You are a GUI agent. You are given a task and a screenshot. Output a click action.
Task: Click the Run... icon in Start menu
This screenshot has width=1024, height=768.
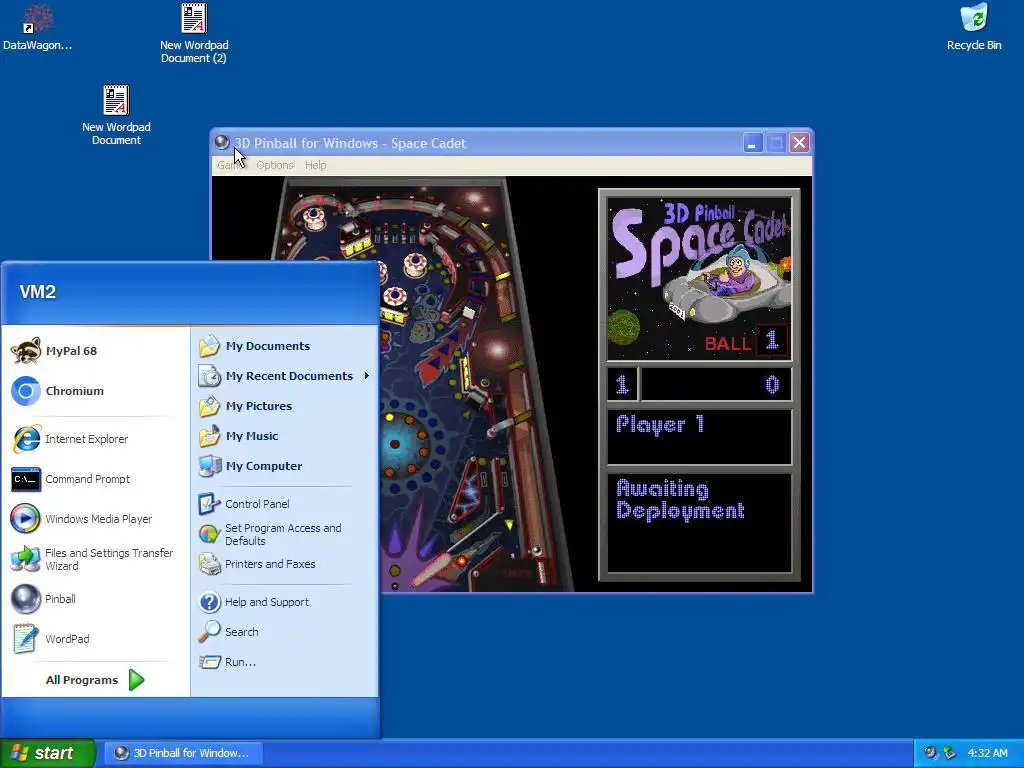pyautogui.click(x=210, y=662)
